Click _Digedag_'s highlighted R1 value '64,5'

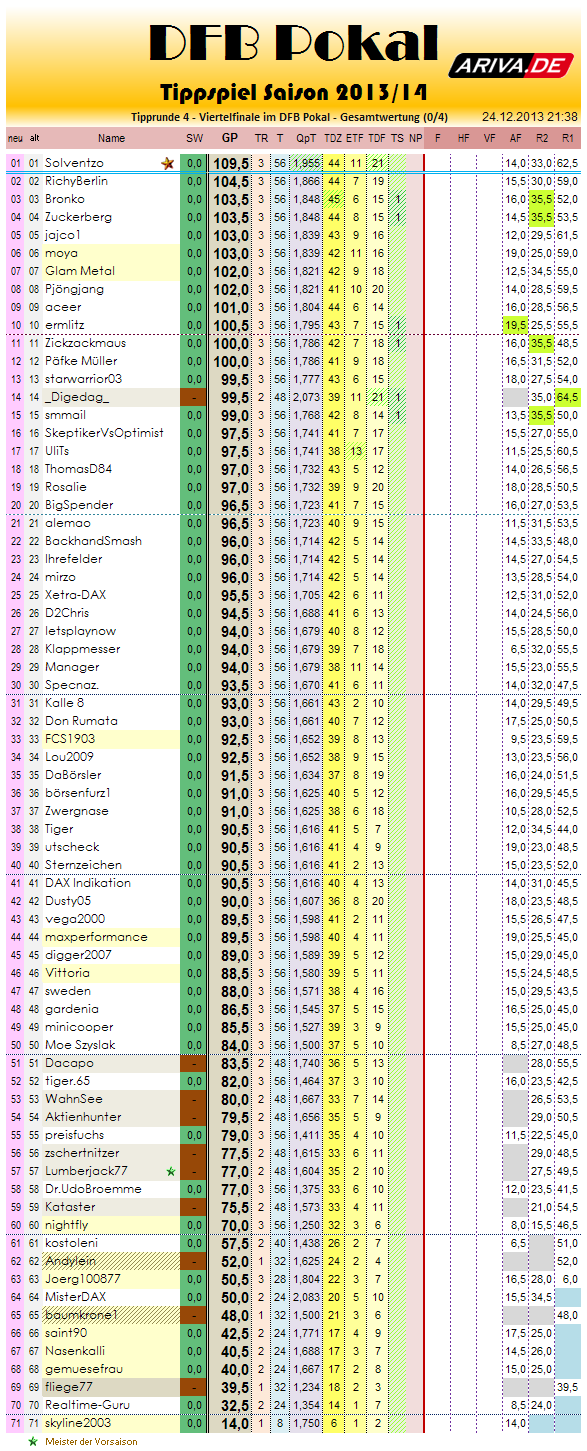click(x=567, y=397)
